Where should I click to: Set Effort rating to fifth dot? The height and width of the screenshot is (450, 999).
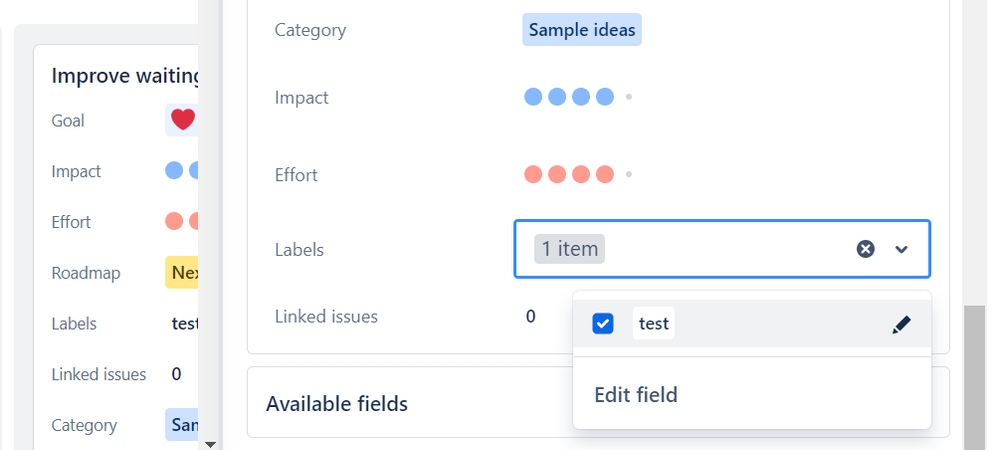[x=629, y=175]
